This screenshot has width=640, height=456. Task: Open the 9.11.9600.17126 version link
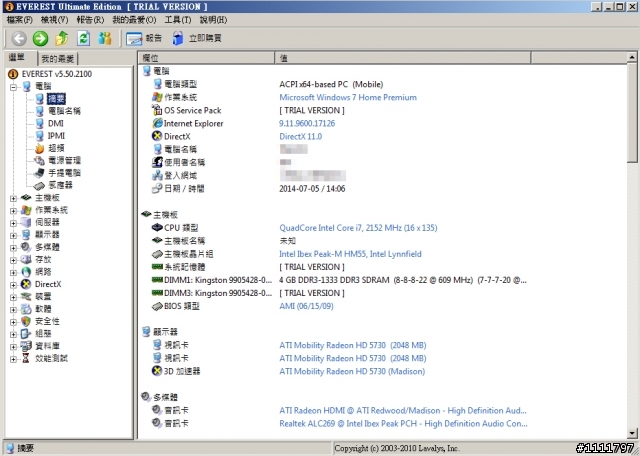pyautogui.click(x=307, y=123)
